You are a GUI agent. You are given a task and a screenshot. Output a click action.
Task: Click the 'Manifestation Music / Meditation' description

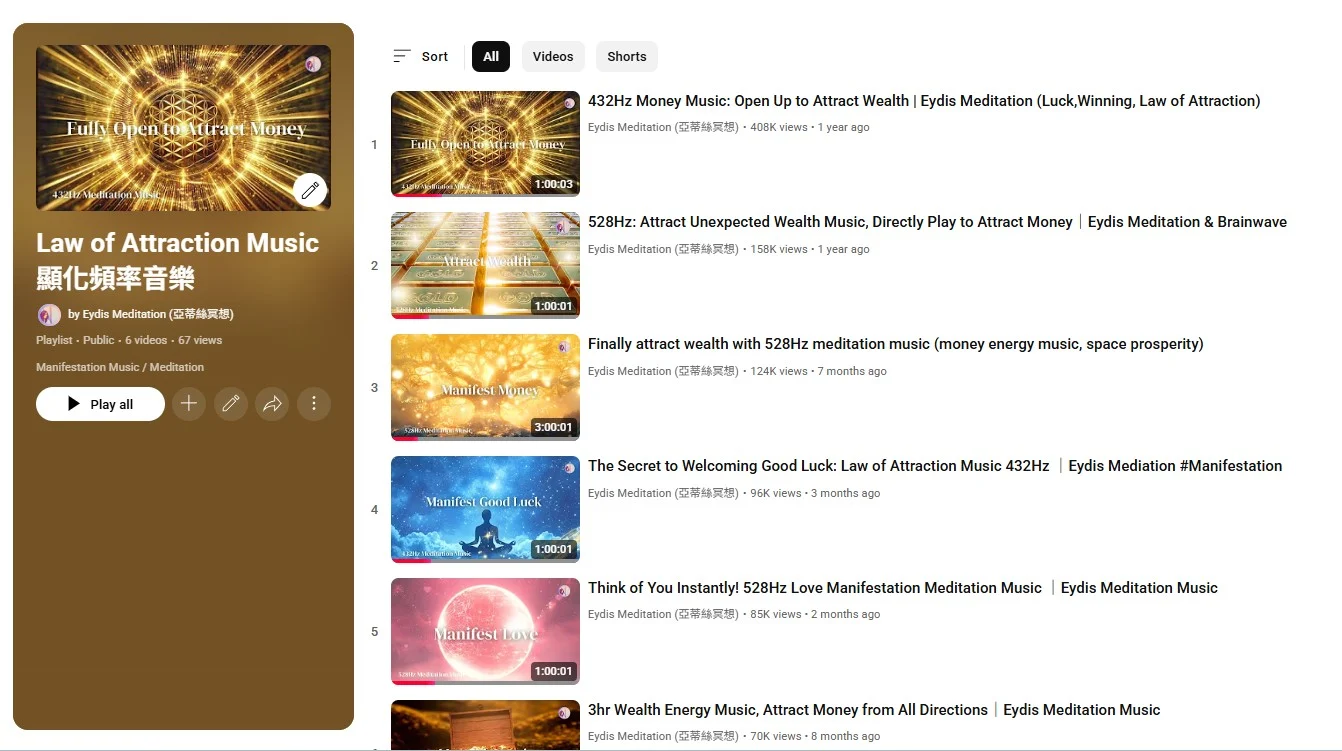[120, 367]
